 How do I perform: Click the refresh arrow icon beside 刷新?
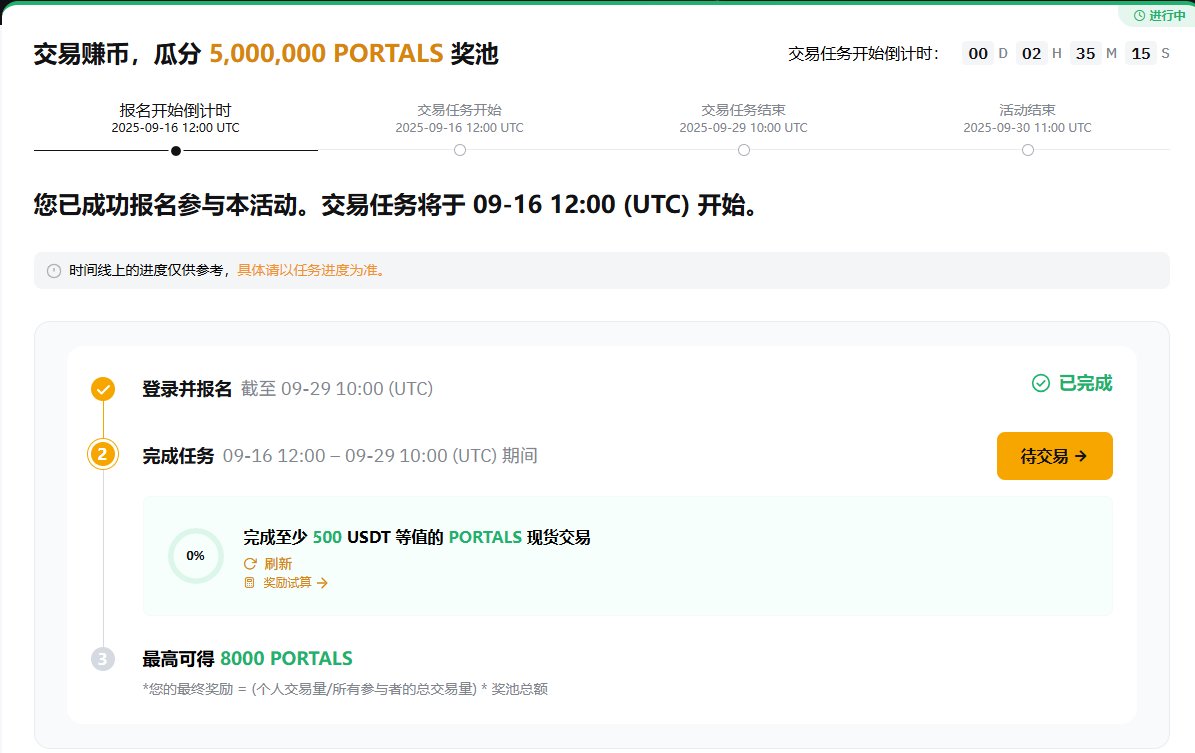(250, 564)
